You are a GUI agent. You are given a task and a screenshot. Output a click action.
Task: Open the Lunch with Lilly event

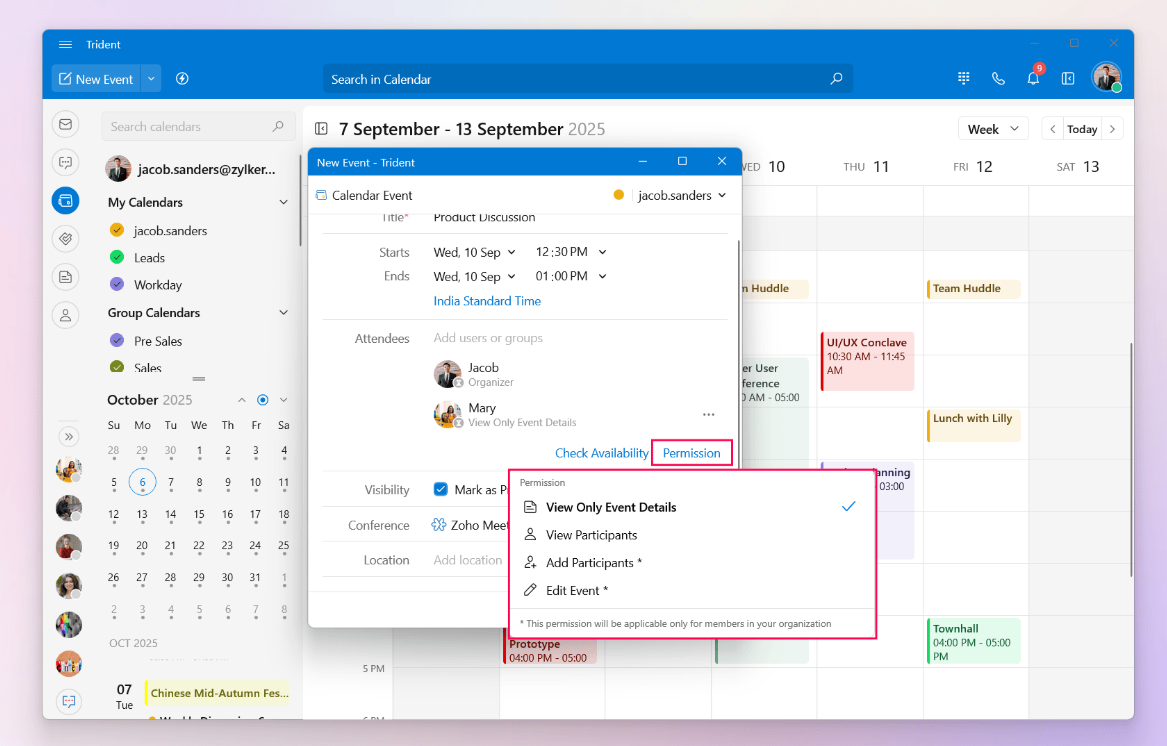point(973,425)
